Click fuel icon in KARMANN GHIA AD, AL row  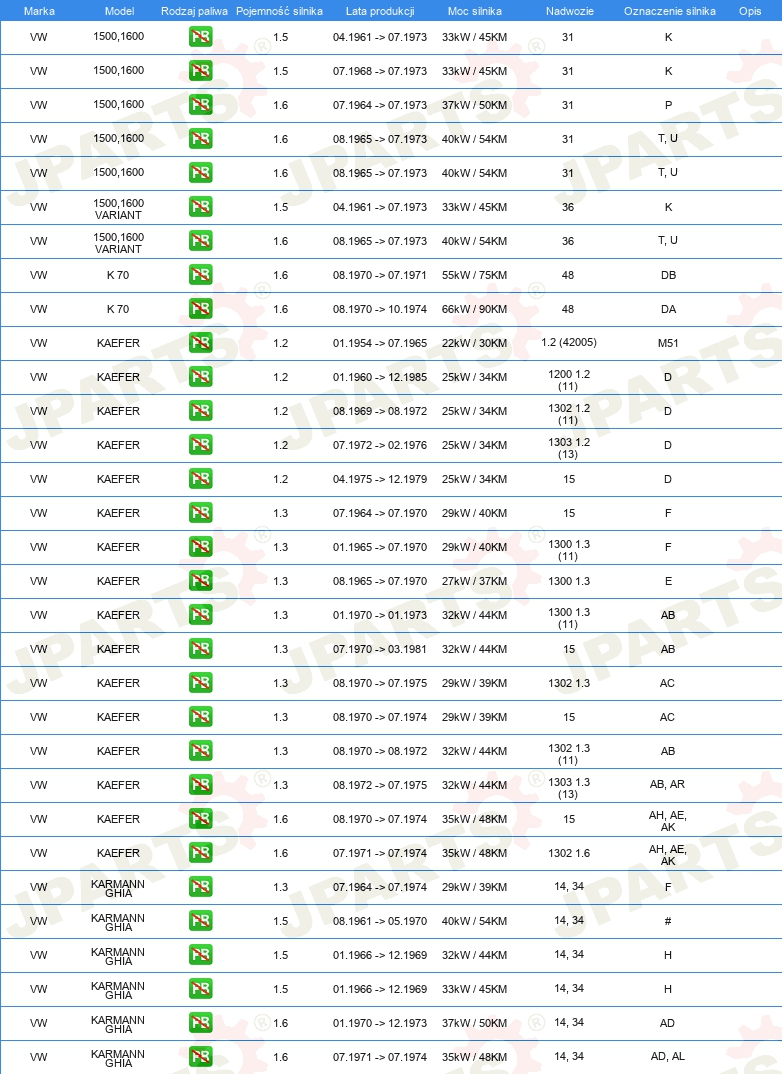(x=201, y=1056)
